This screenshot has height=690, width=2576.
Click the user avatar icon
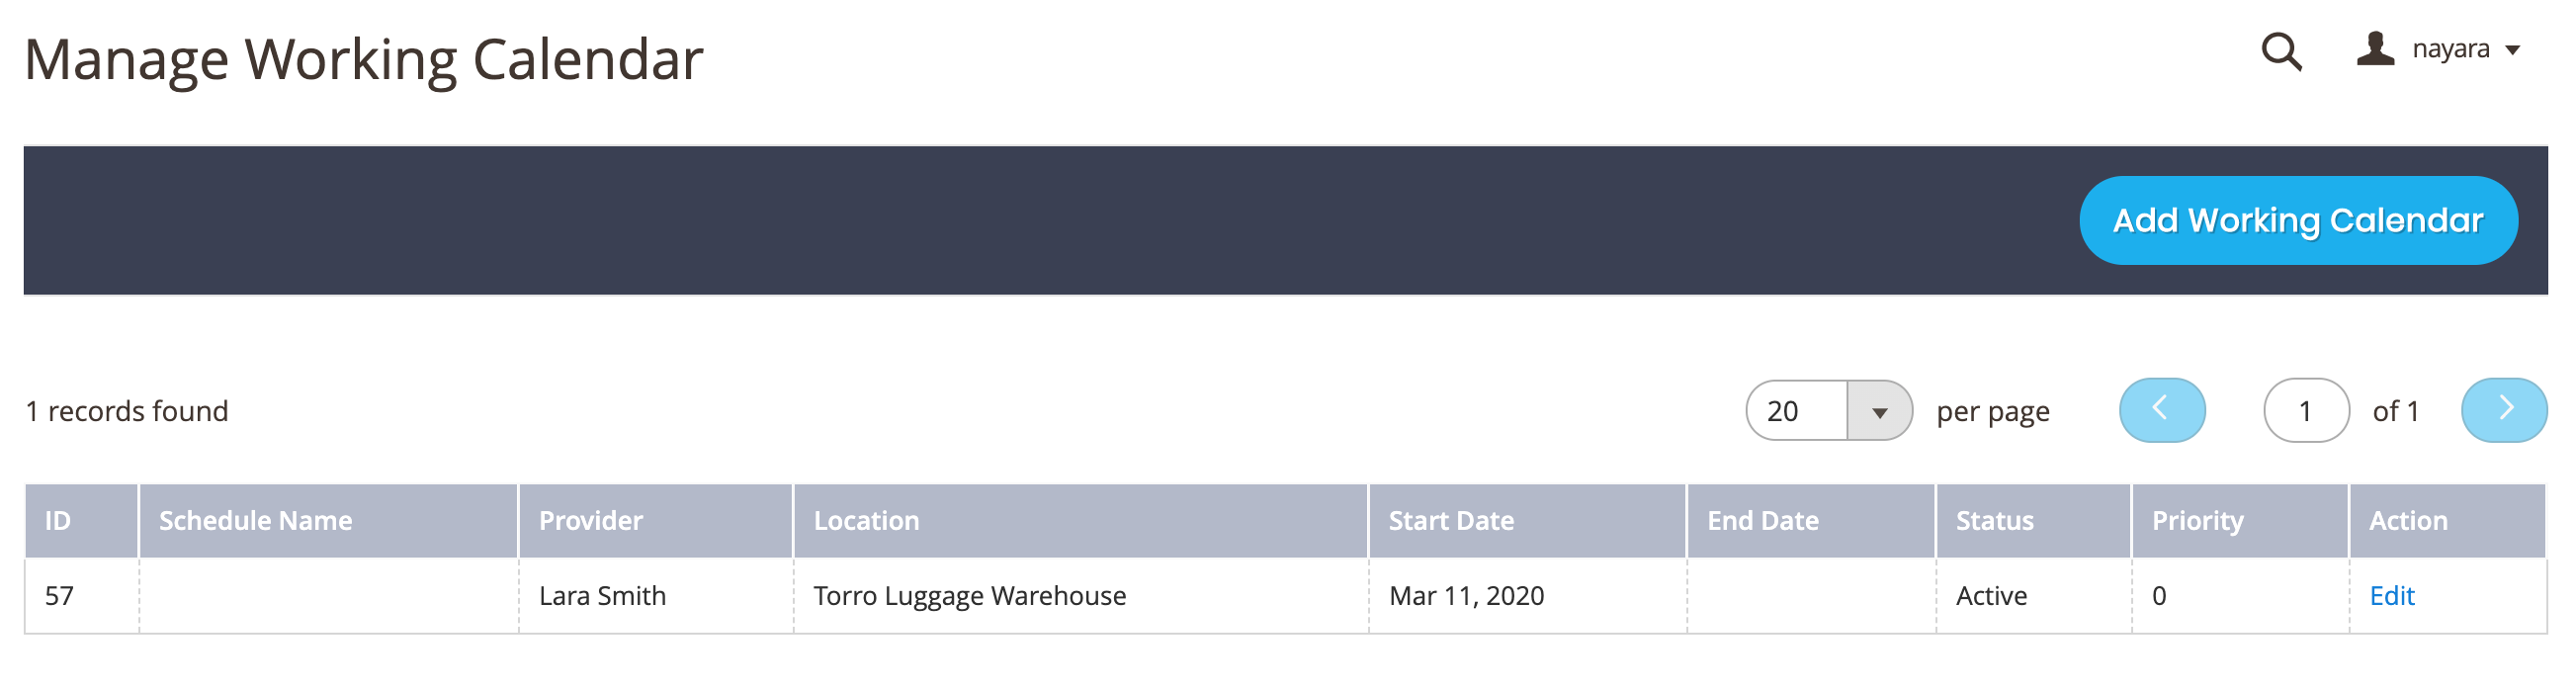2375,48
